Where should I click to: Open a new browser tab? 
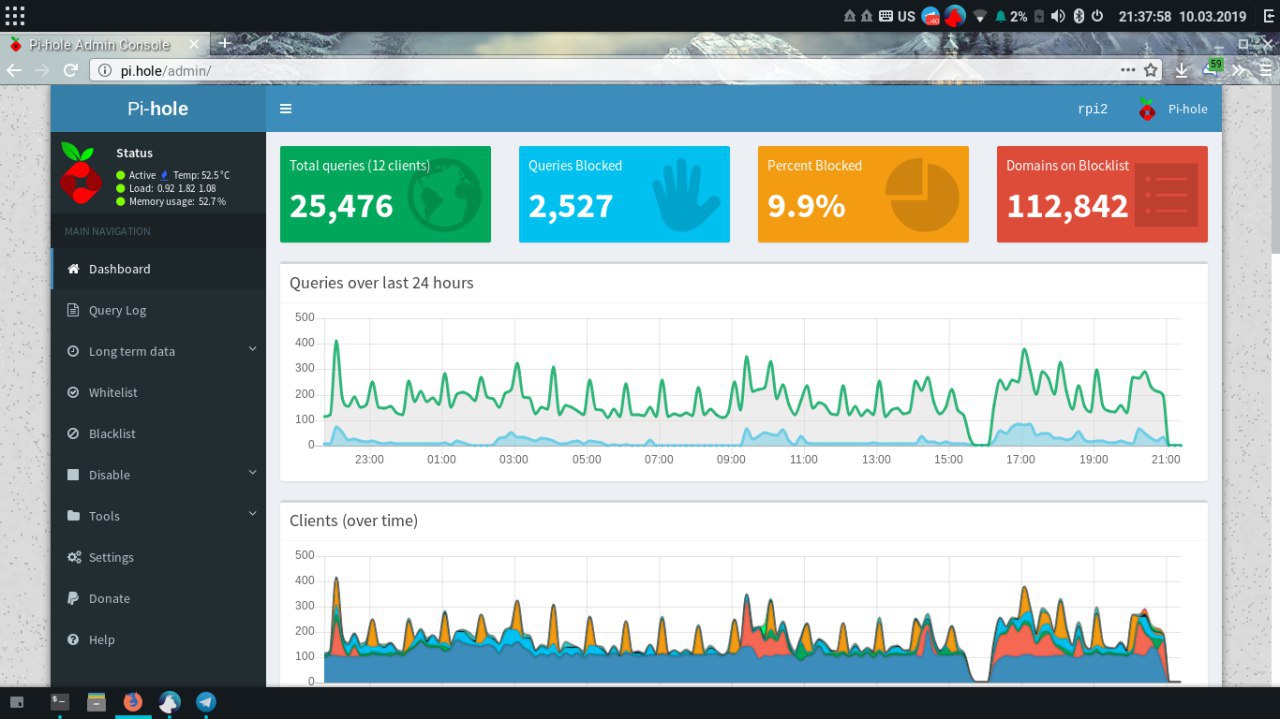click(224, 43)
